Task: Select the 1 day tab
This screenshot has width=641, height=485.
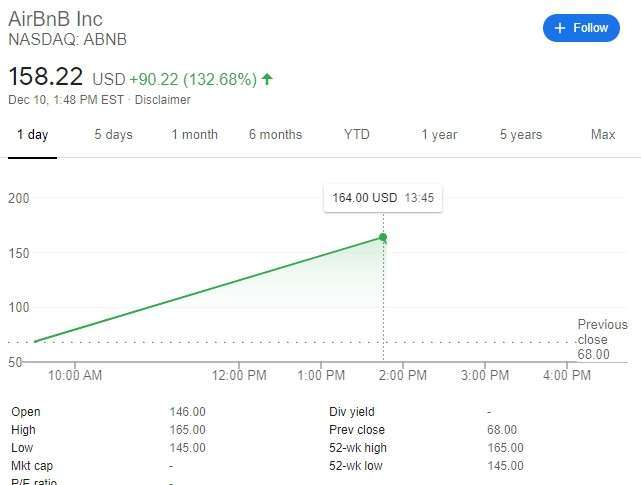Action: point(32,135)
